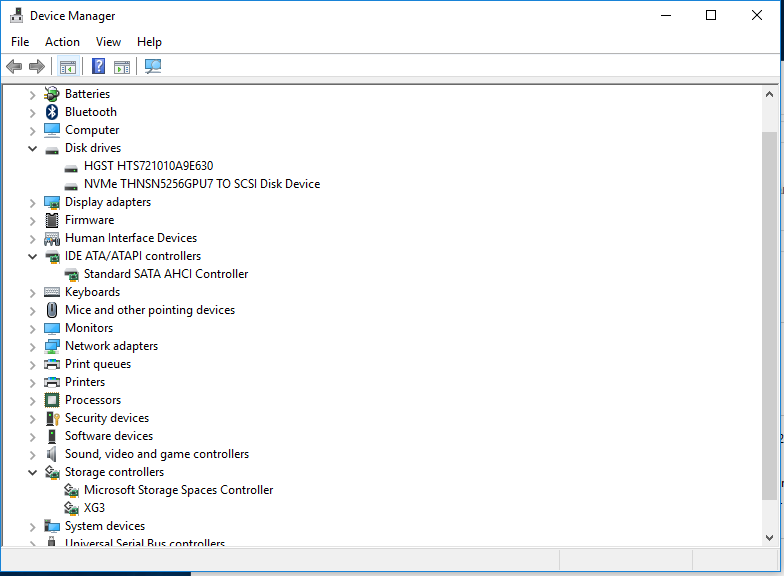784x576 pixels.
Task: Open the Help menu
Action: (149, 42)
